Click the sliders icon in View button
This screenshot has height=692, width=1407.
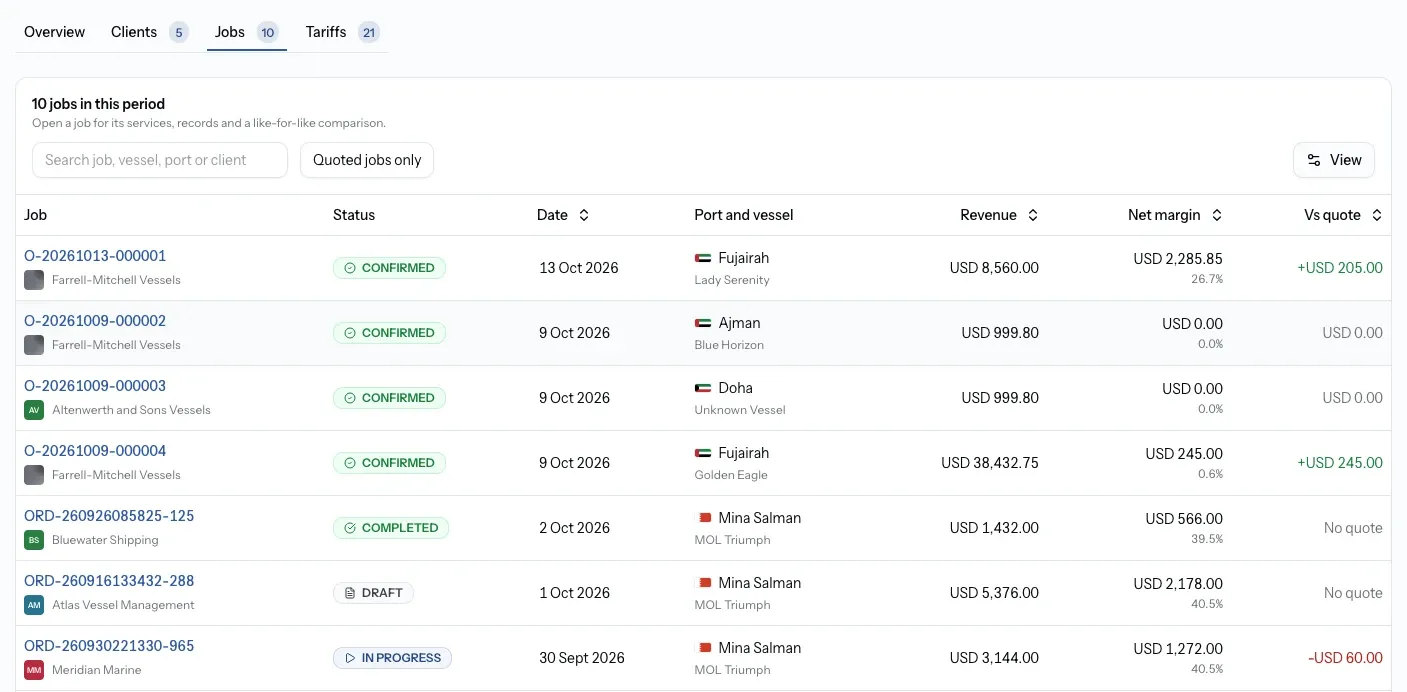(1313, 160)
